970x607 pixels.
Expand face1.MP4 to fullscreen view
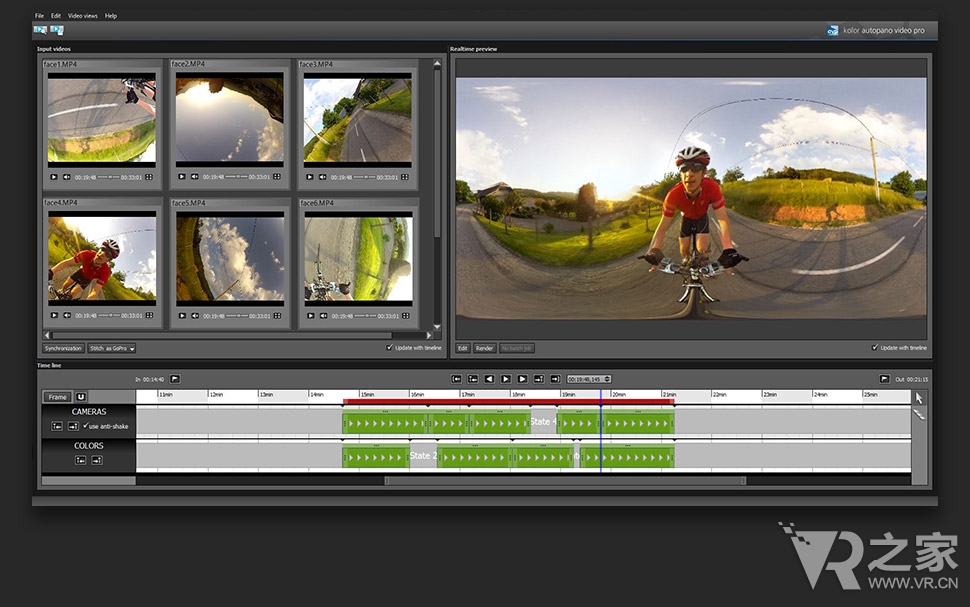(x=149, y=177)
